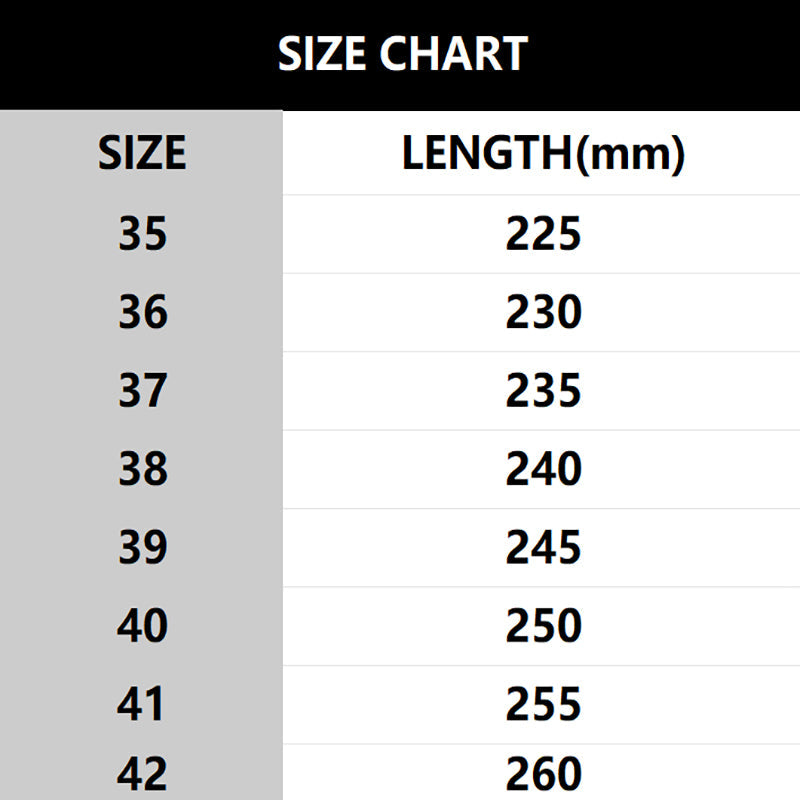Pick the 260 length value
Screen dimensions: 800x800
click(543, 775)
